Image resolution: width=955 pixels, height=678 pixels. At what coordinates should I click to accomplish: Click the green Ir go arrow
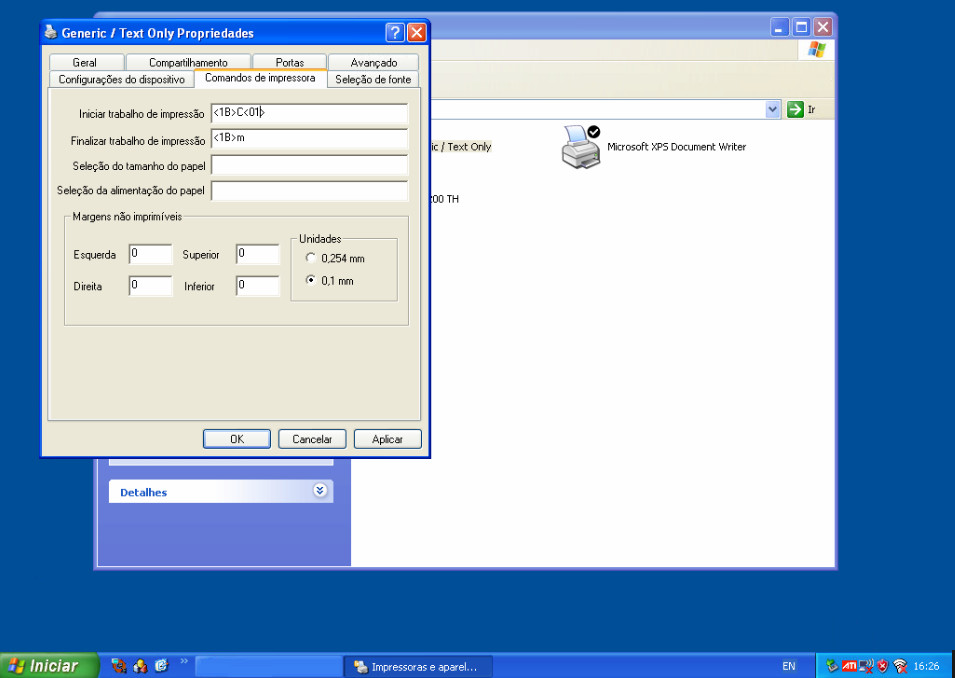pyautogui.click(x=796, y=109)
